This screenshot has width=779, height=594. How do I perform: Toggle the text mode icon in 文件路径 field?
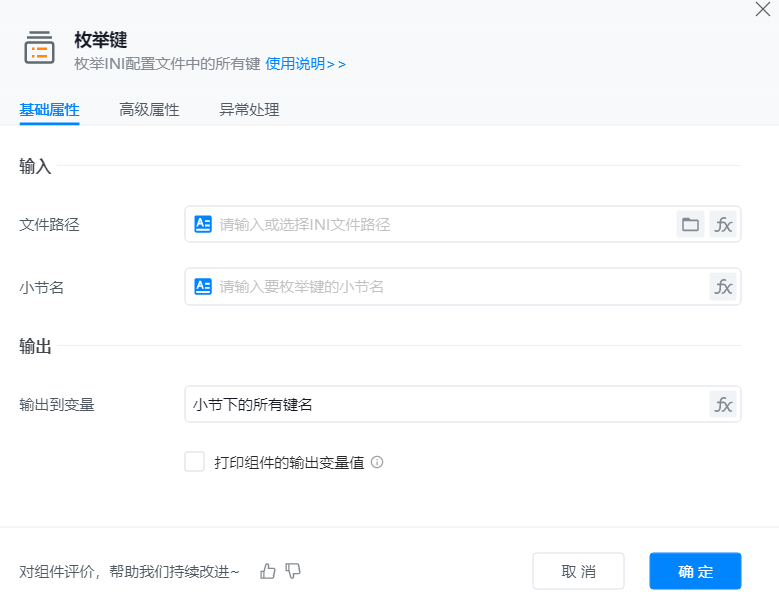tap(203, 224)
